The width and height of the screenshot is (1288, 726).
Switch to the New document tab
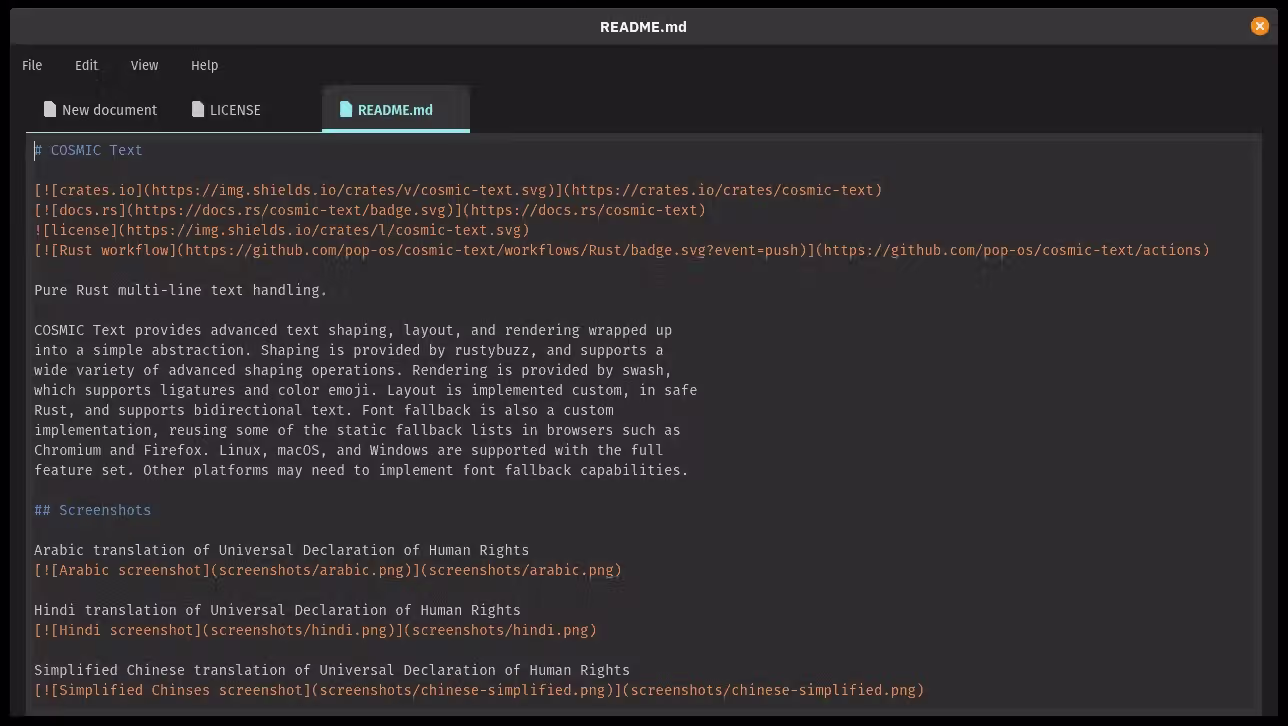(x=99, y=109)
